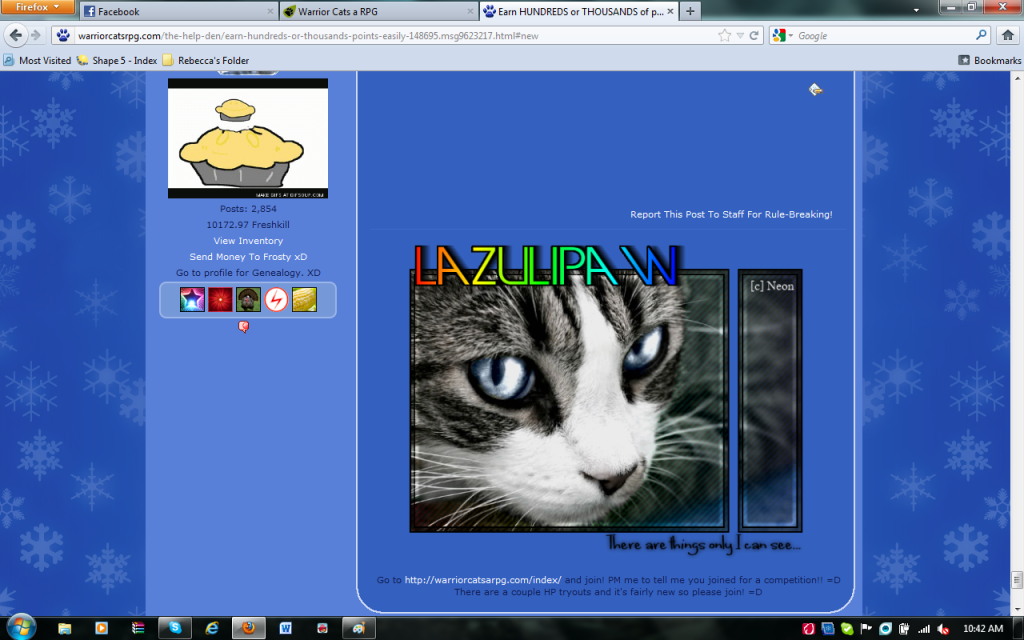1024x640 pixels.
Task: Click the small icon at top right of the post
Action: click(x=816, y=90)
